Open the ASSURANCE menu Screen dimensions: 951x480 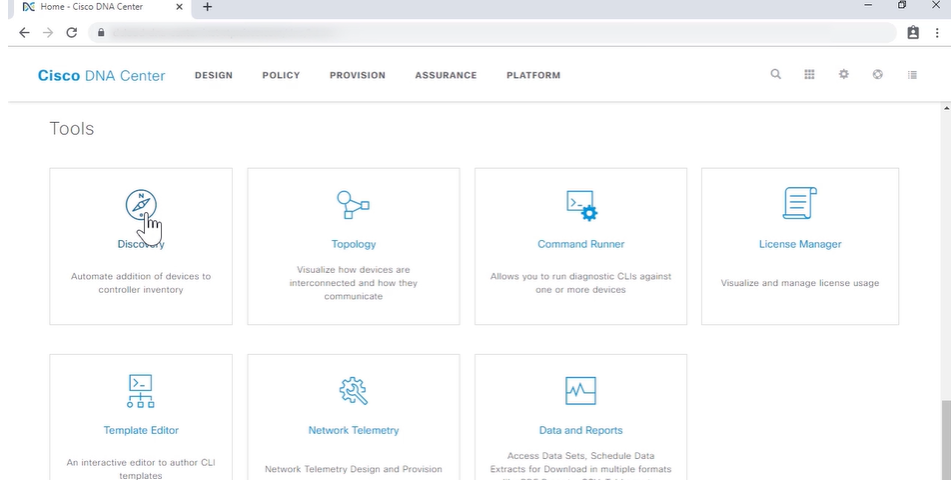446,75
